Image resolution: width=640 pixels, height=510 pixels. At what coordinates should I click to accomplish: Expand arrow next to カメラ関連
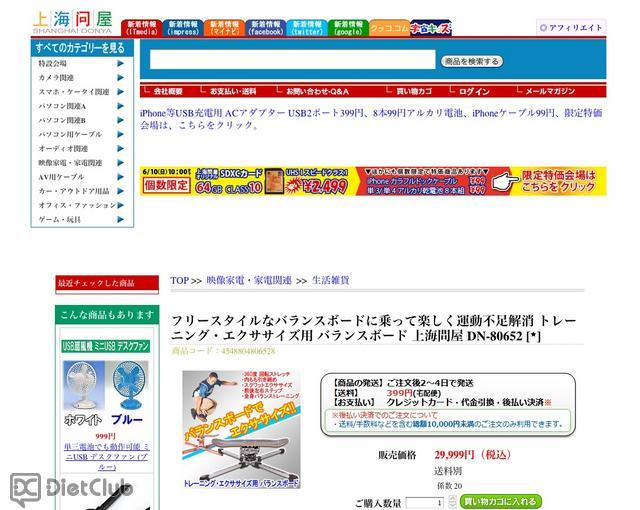pos(120,78)
